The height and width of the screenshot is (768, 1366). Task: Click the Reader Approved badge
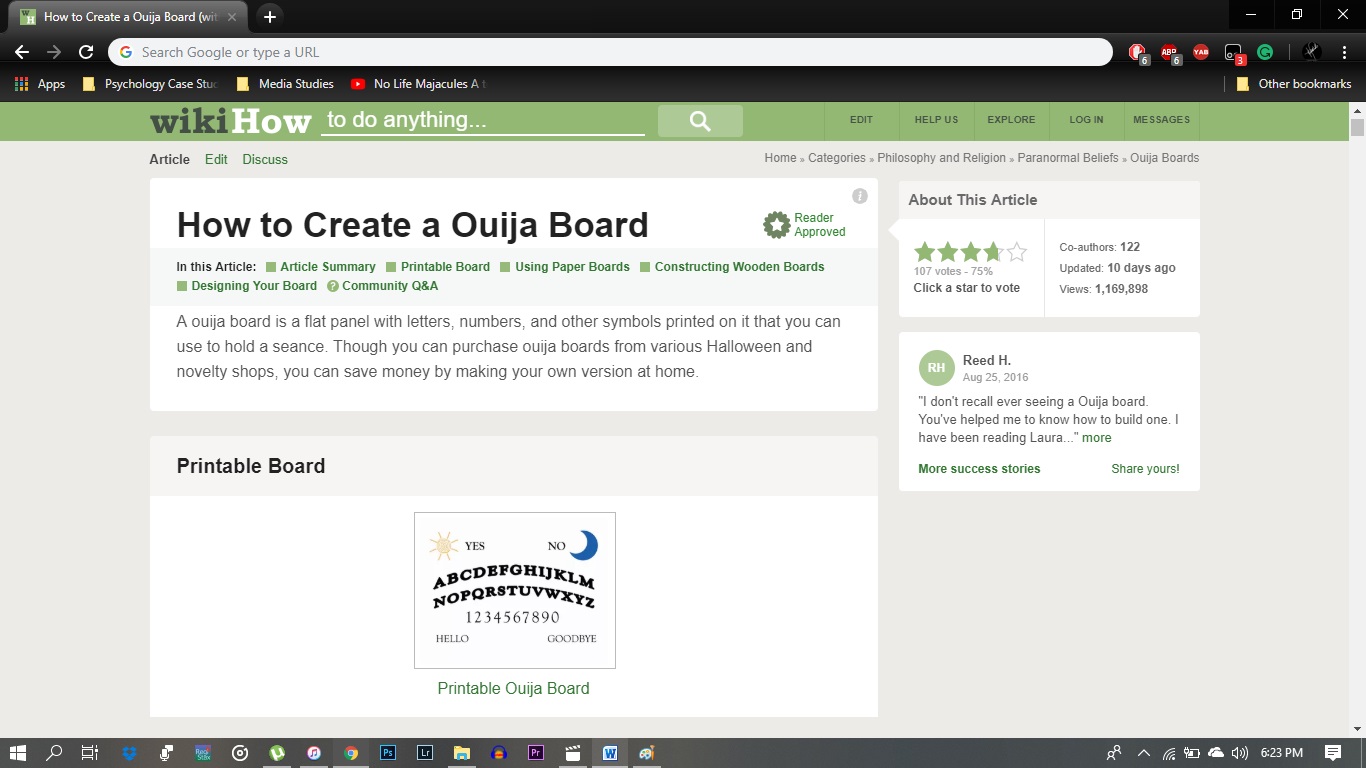[x=805, y=225]
